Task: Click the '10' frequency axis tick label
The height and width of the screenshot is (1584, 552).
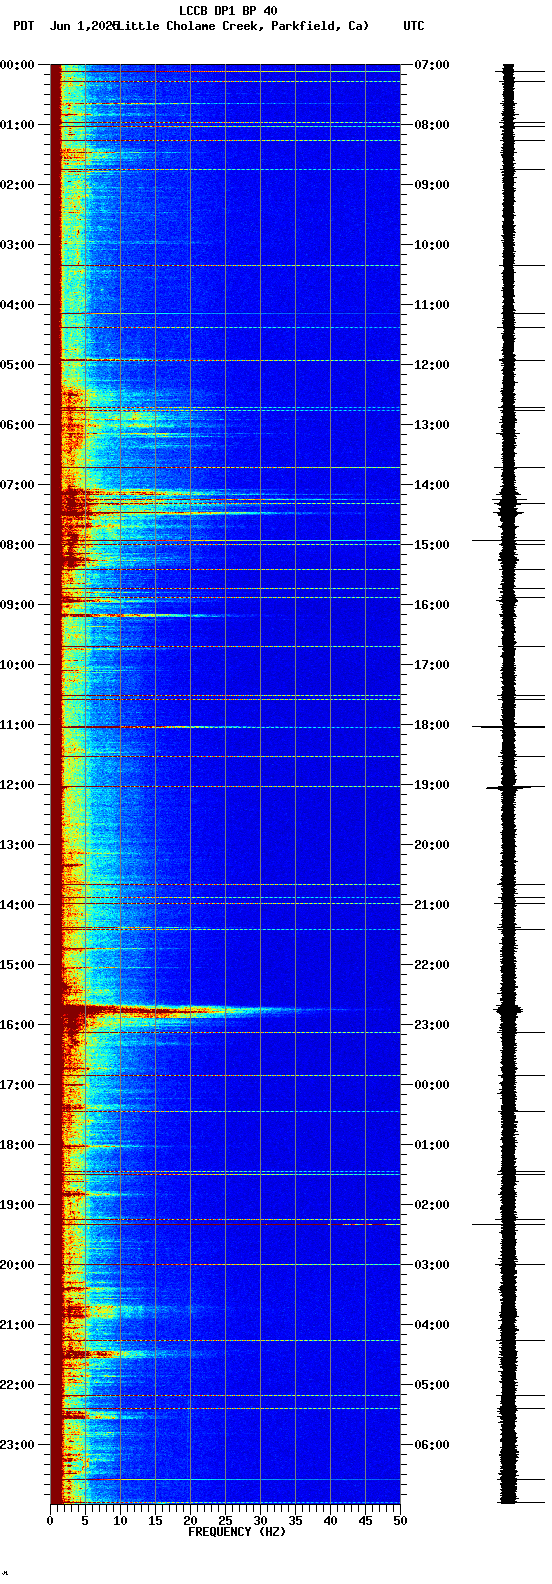Action: click(x=120, y=1521)
